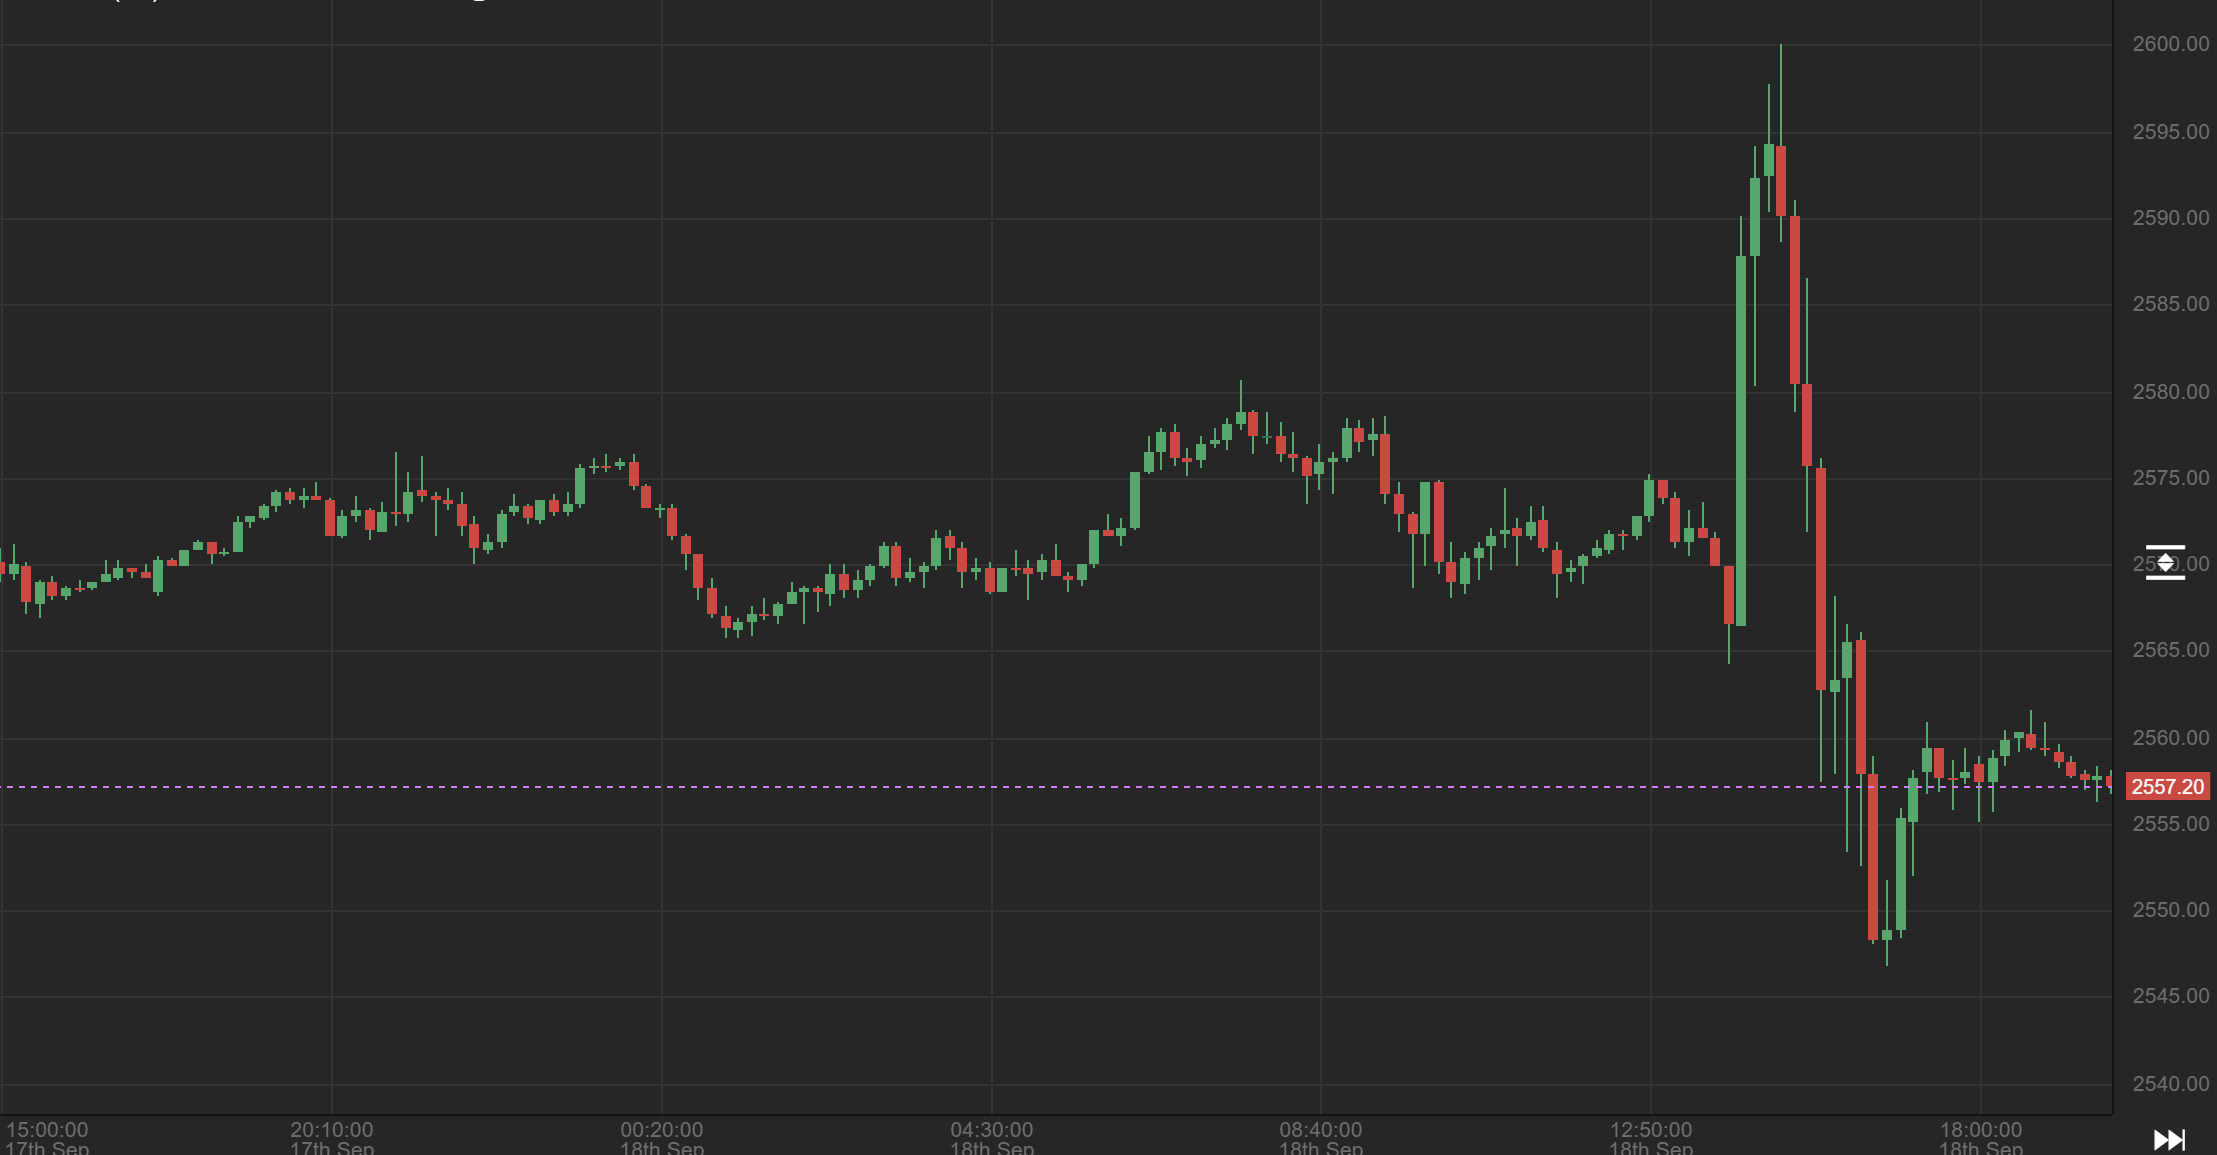Click the 18:00:00 18th Sep time label
This screenshot has width=2217, height=1155.
point(1981,1137)
